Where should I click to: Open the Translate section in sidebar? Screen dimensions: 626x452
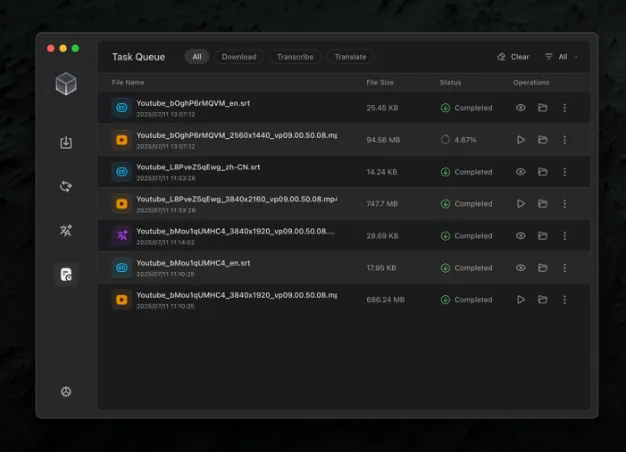pyautogui.click(x=66, y=231)
